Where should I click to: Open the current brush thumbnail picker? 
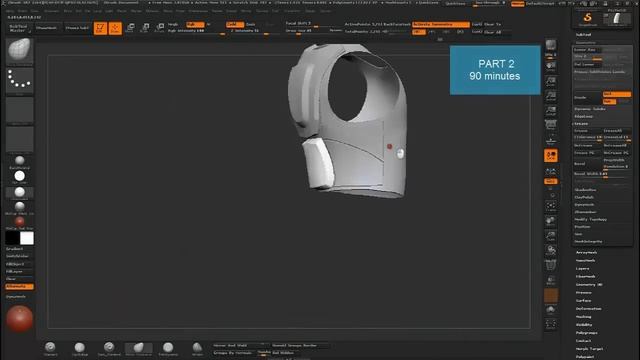click(x=20, y=51)
